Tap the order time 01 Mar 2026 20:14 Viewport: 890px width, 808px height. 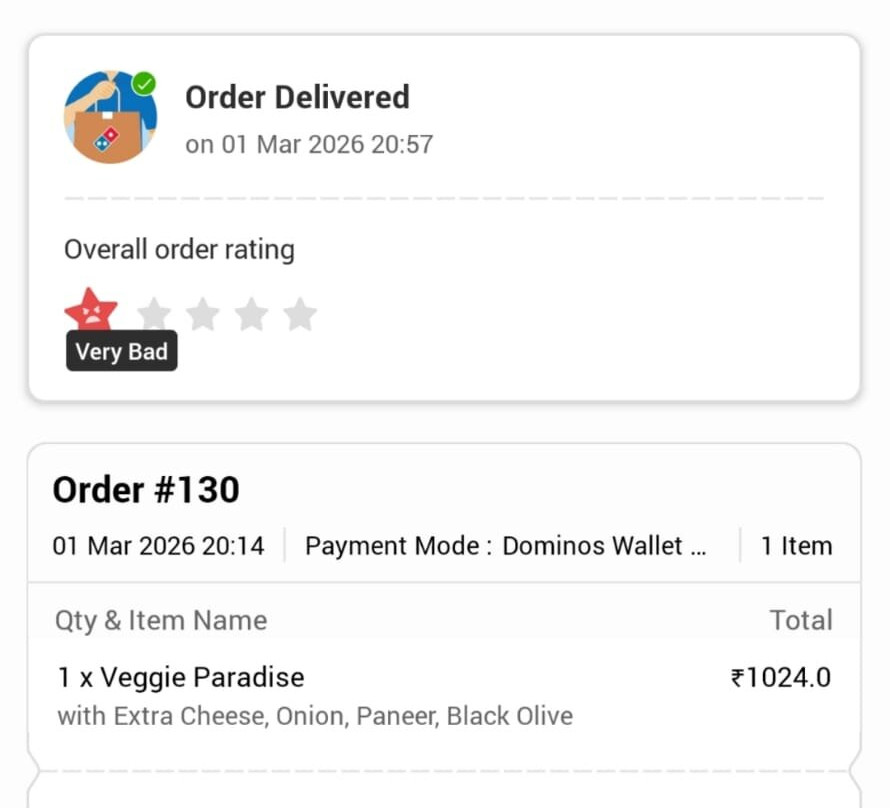[158, 546]
